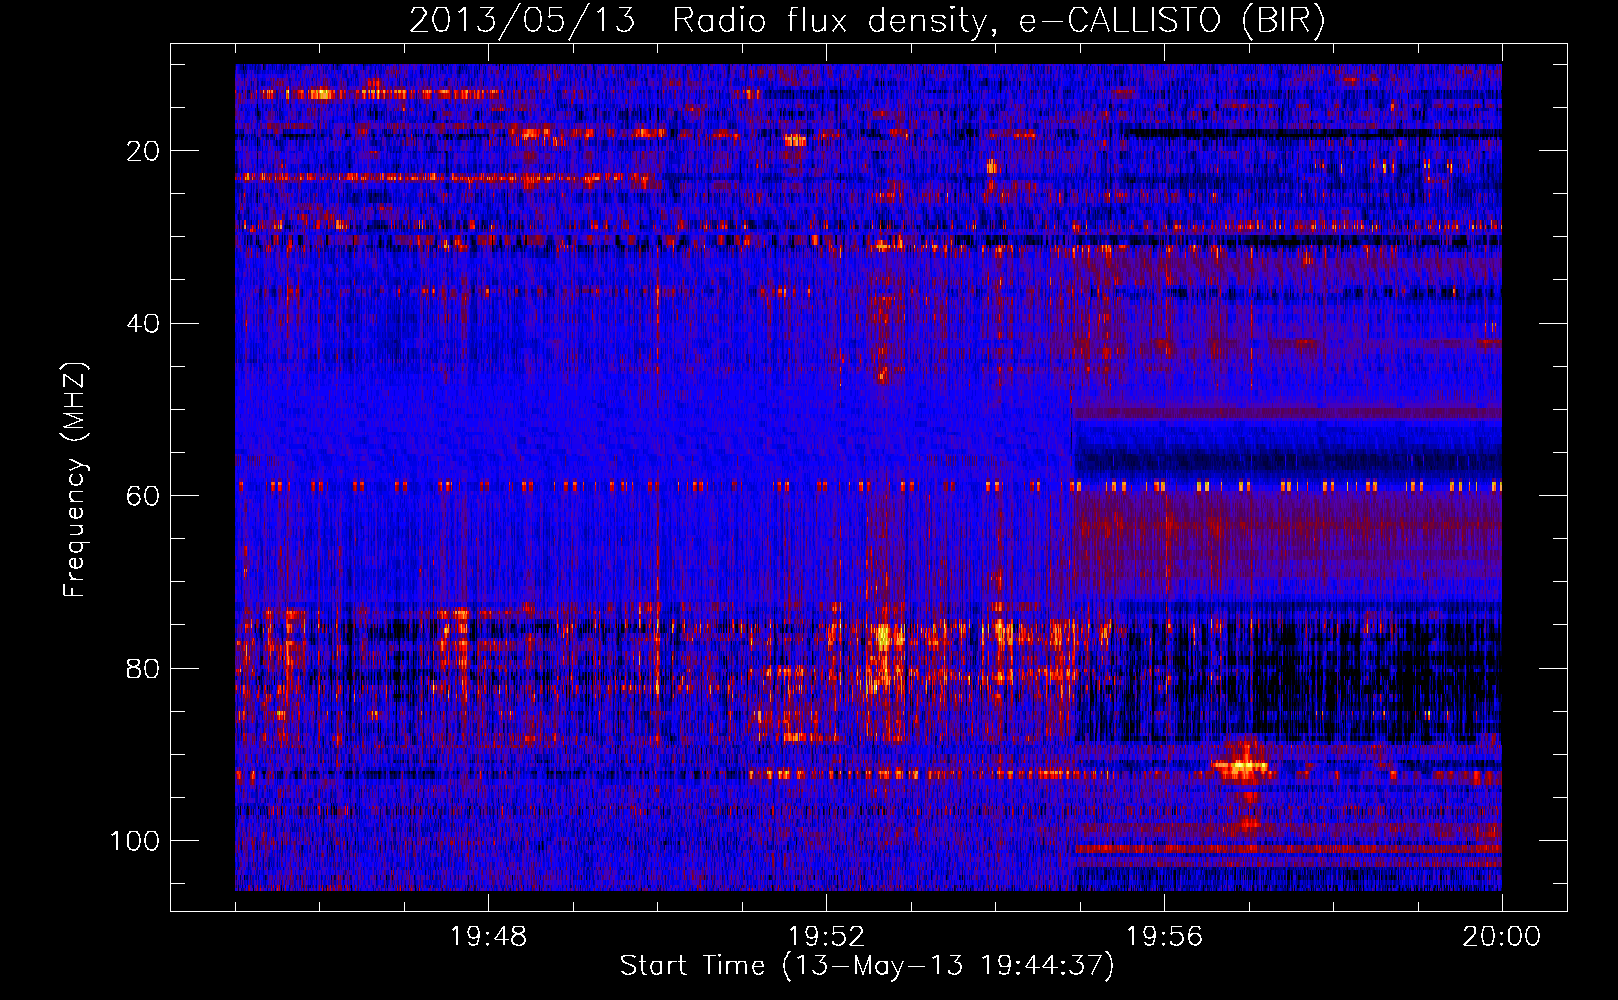Click the 40 MHz frequency tick label
This screenshot has height=1000, width=1618.
click(x=143, y=323)
